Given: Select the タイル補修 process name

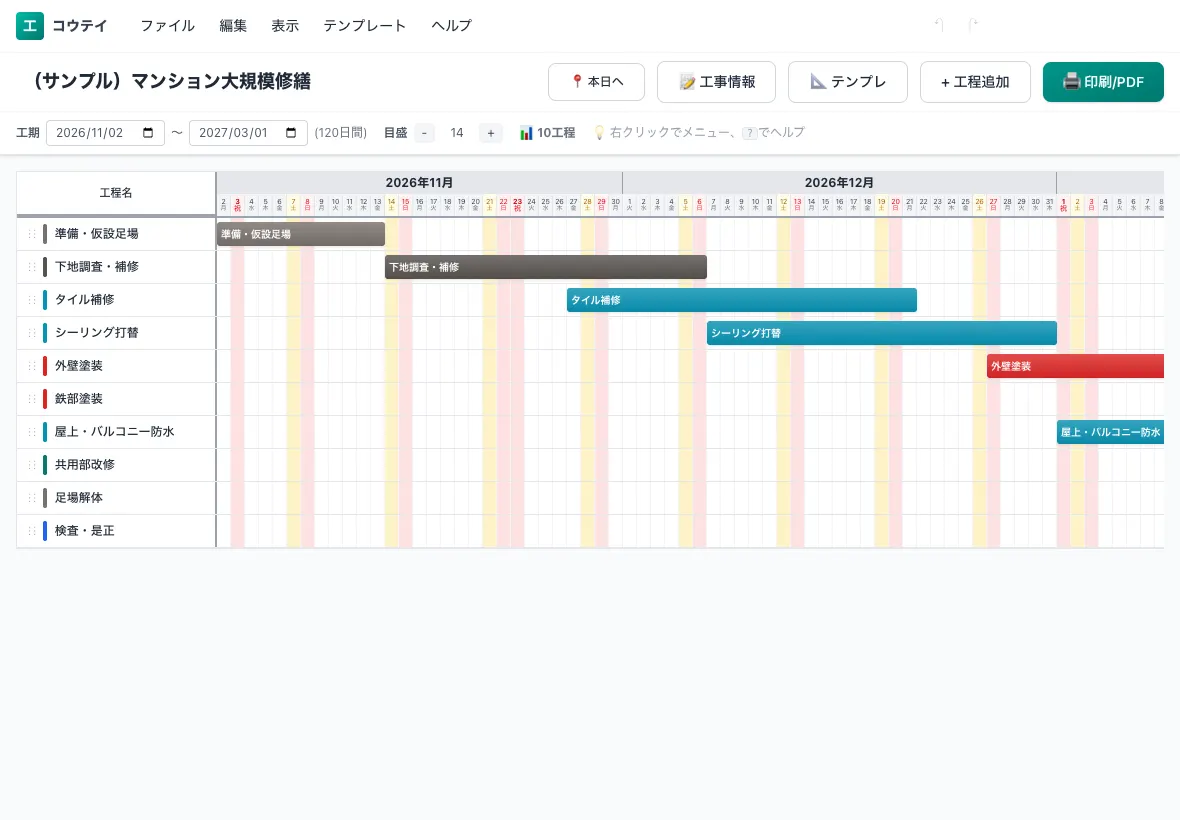Looking at the screenshot, I should tap(84, 299).
